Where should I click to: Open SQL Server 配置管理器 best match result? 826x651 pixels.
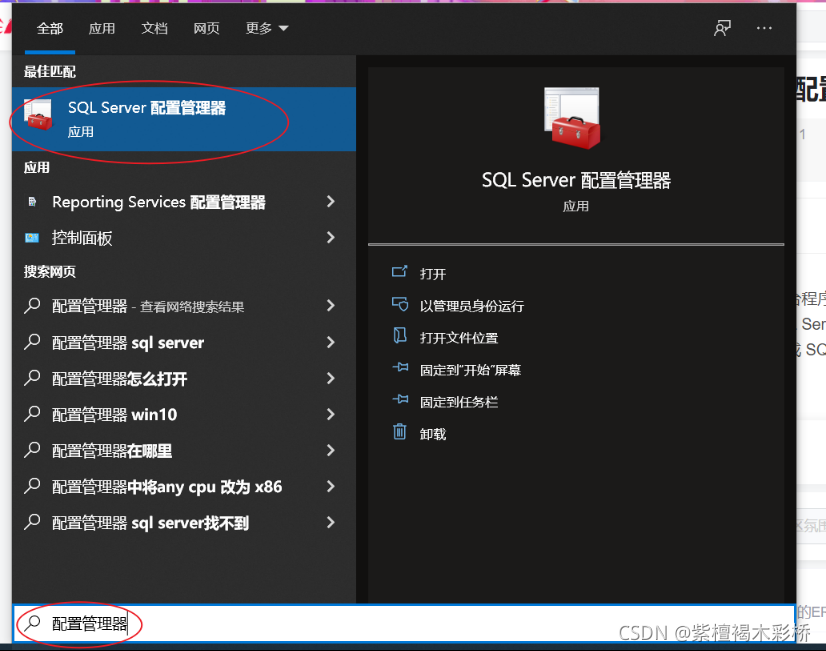tap(184, 119)
